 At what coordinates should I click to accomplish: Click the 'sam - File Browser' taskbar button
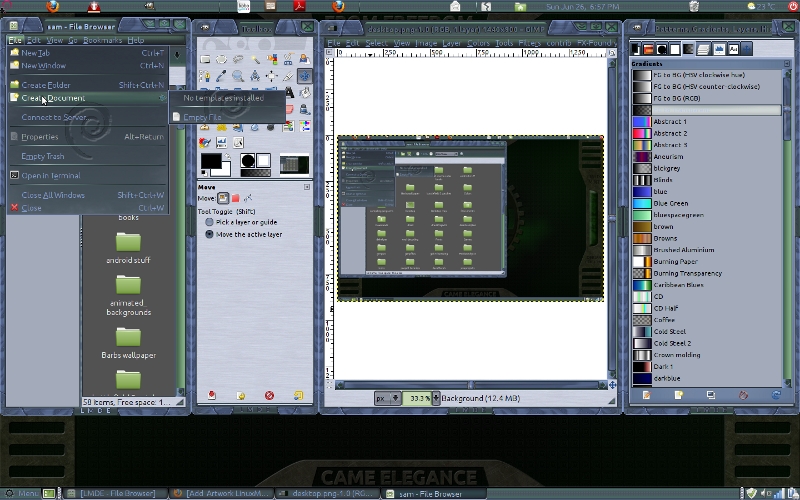(432, 493)
